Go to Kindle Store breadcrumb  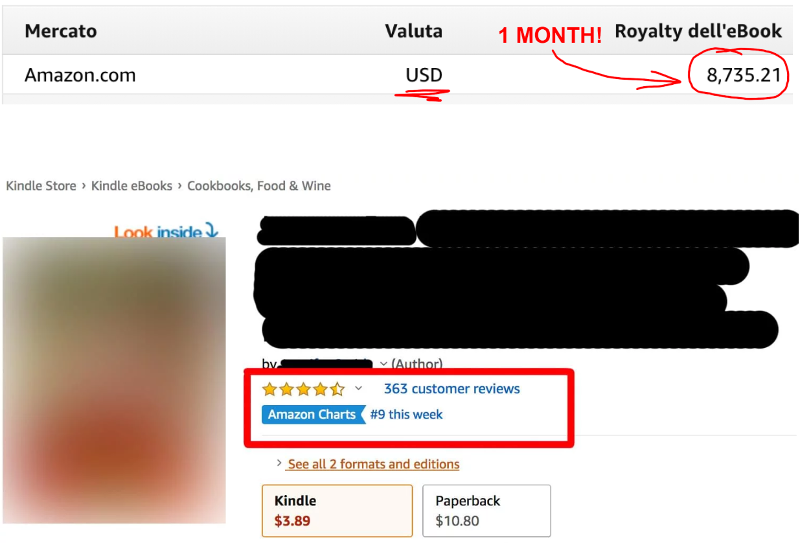pyautogui.click(x=41, y=186)
